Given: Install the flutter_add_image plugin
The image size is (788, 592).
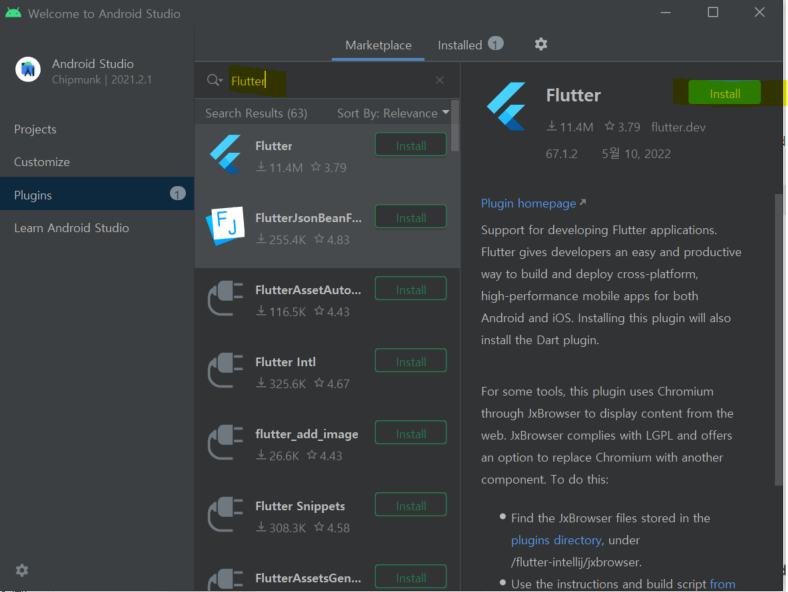Looking at the screenshot, I should [x=411, y=433].
